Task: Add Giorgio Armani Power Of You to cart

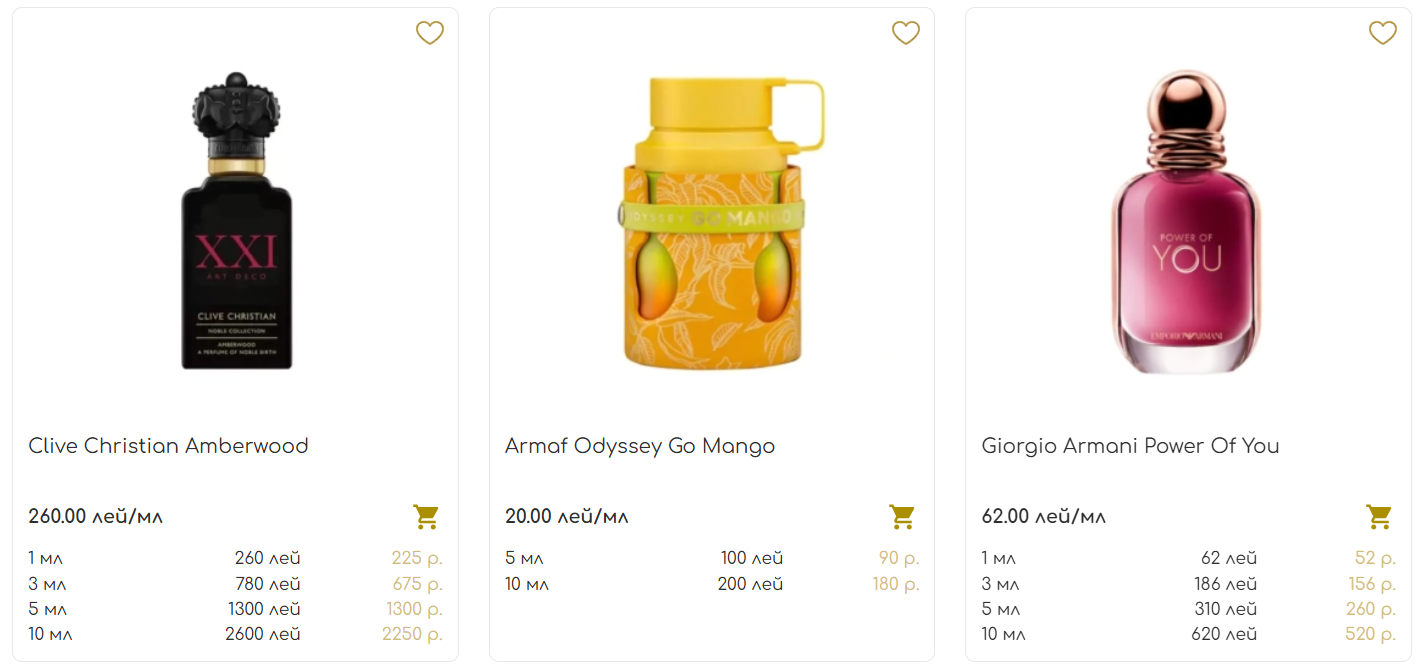Action: [x=1380, y=517]
